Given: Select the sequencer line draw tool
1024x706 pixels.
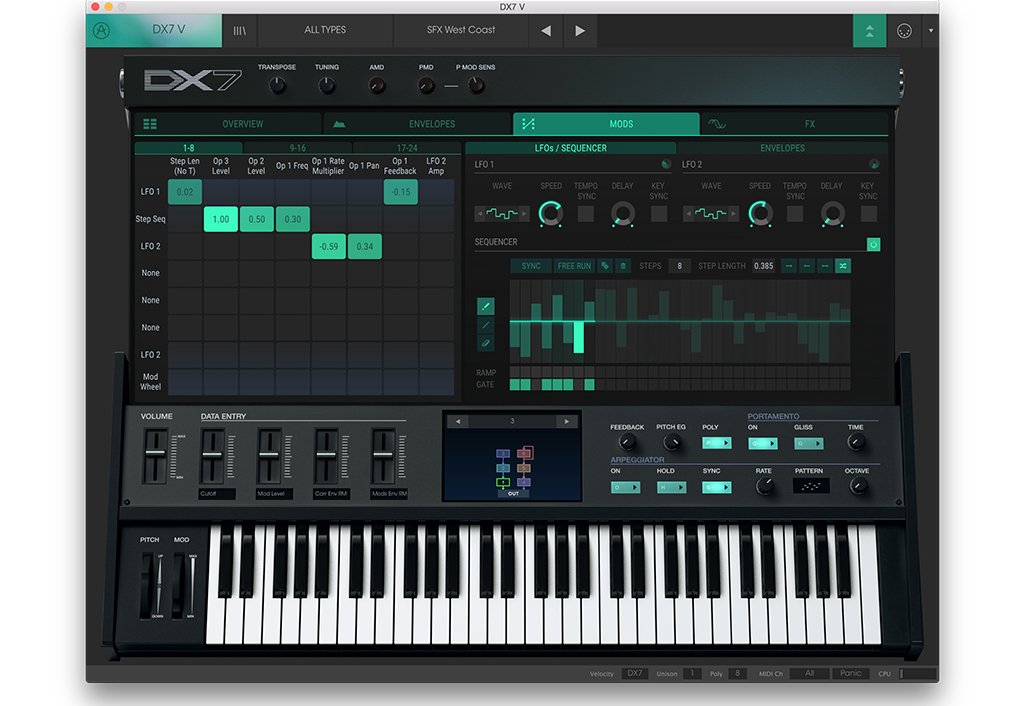Looking at the screenshot, I should 486,325.
